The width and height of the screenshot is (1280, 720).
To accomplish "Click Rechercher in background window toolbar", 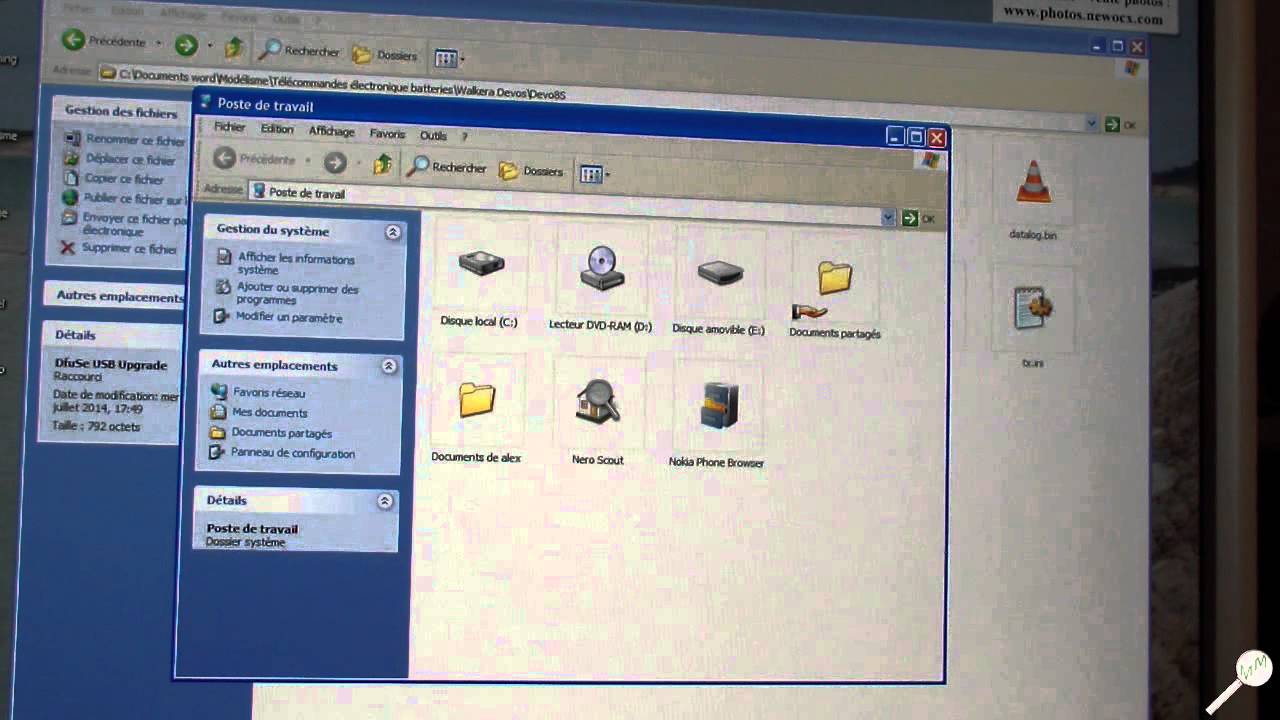I will (299, 50).
